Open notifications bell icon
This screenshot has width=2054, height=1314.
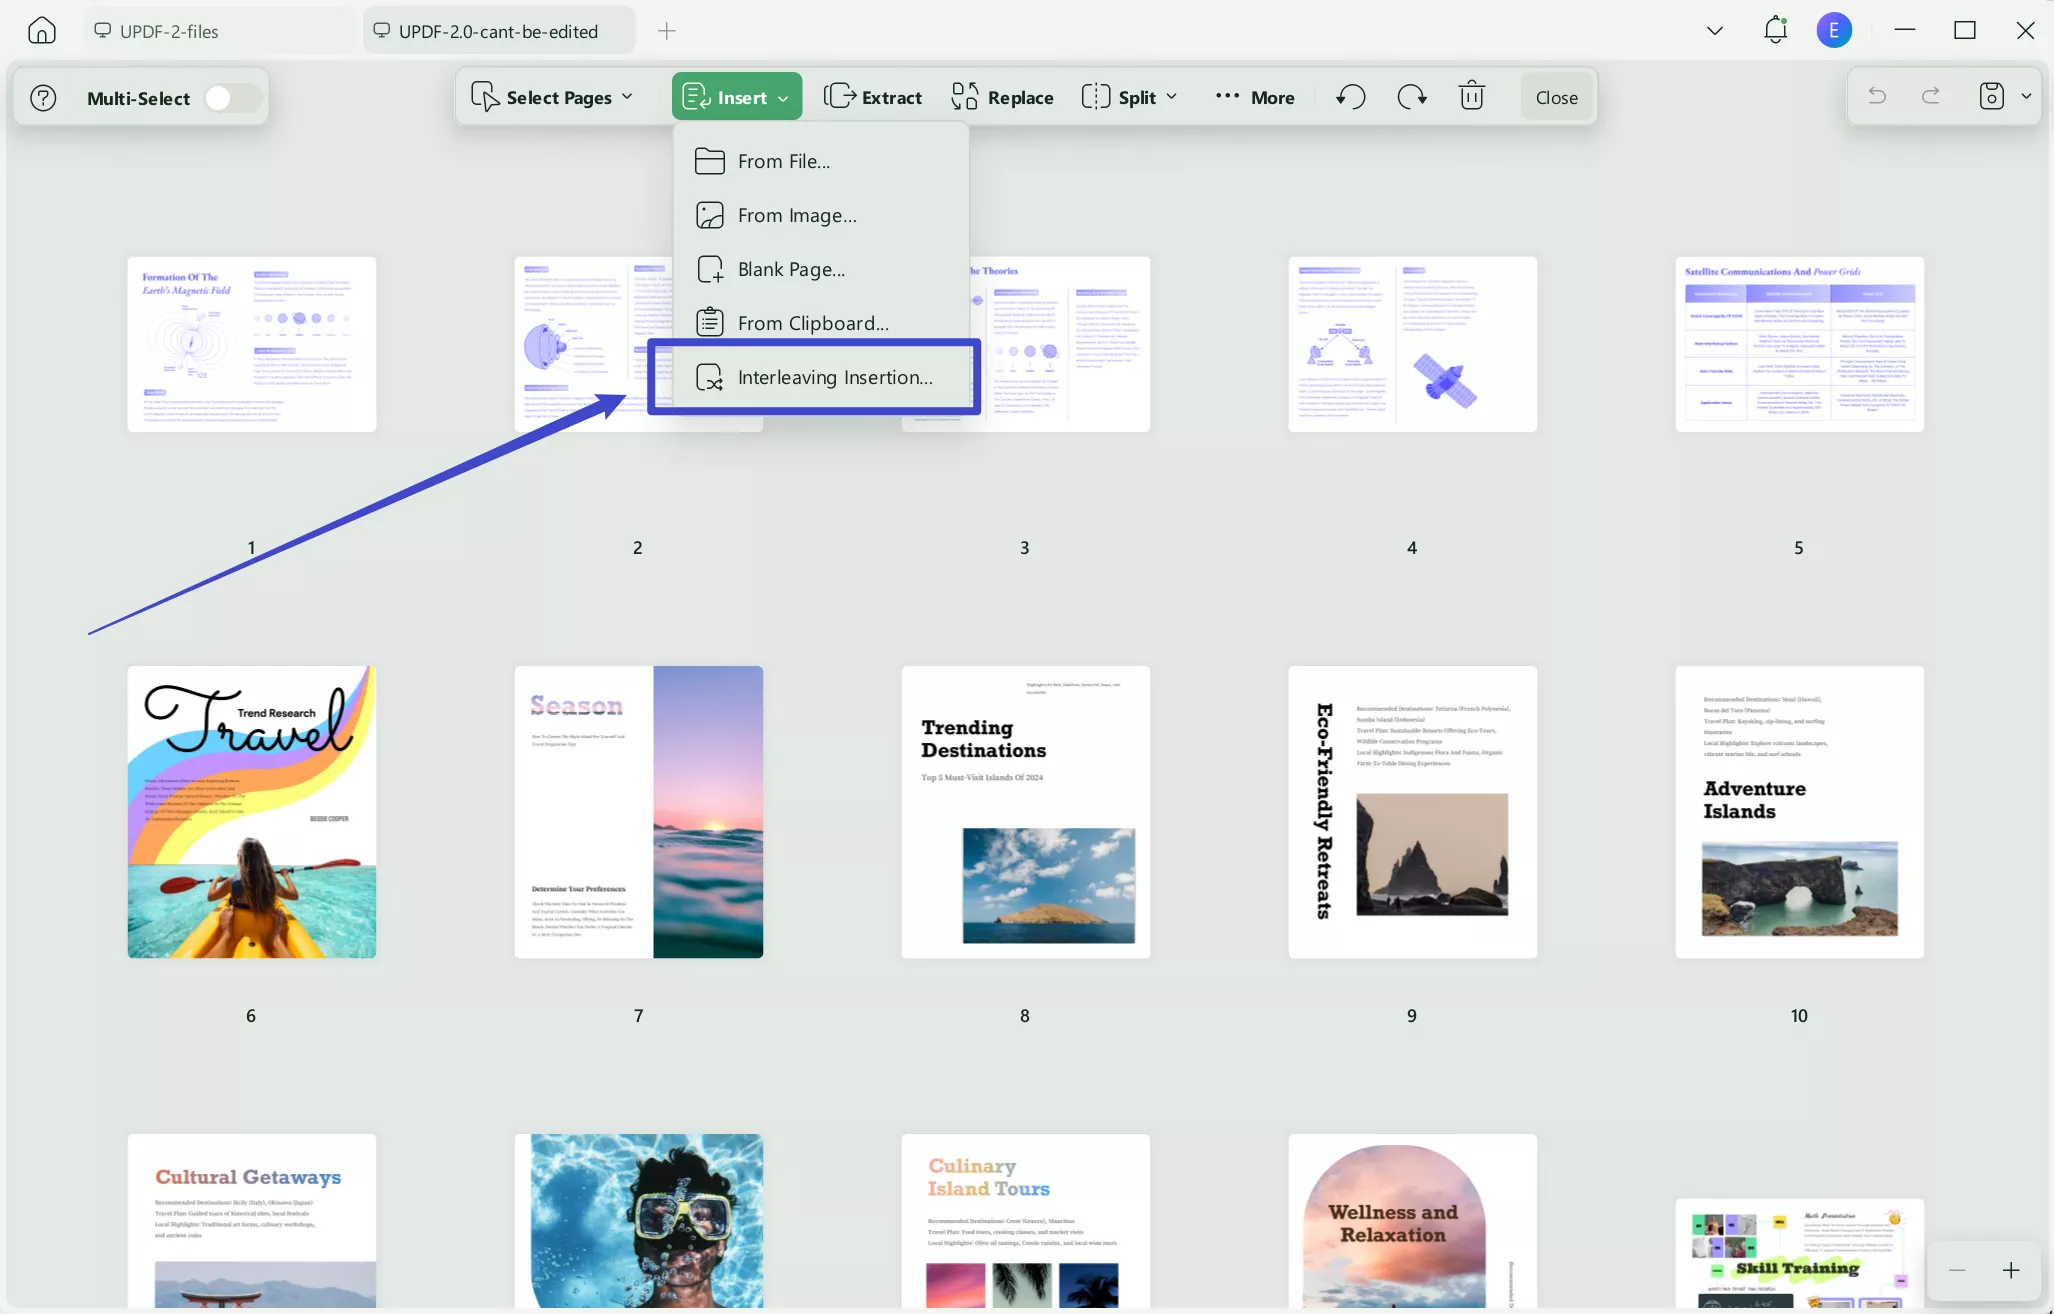[x=1775, y=30]
